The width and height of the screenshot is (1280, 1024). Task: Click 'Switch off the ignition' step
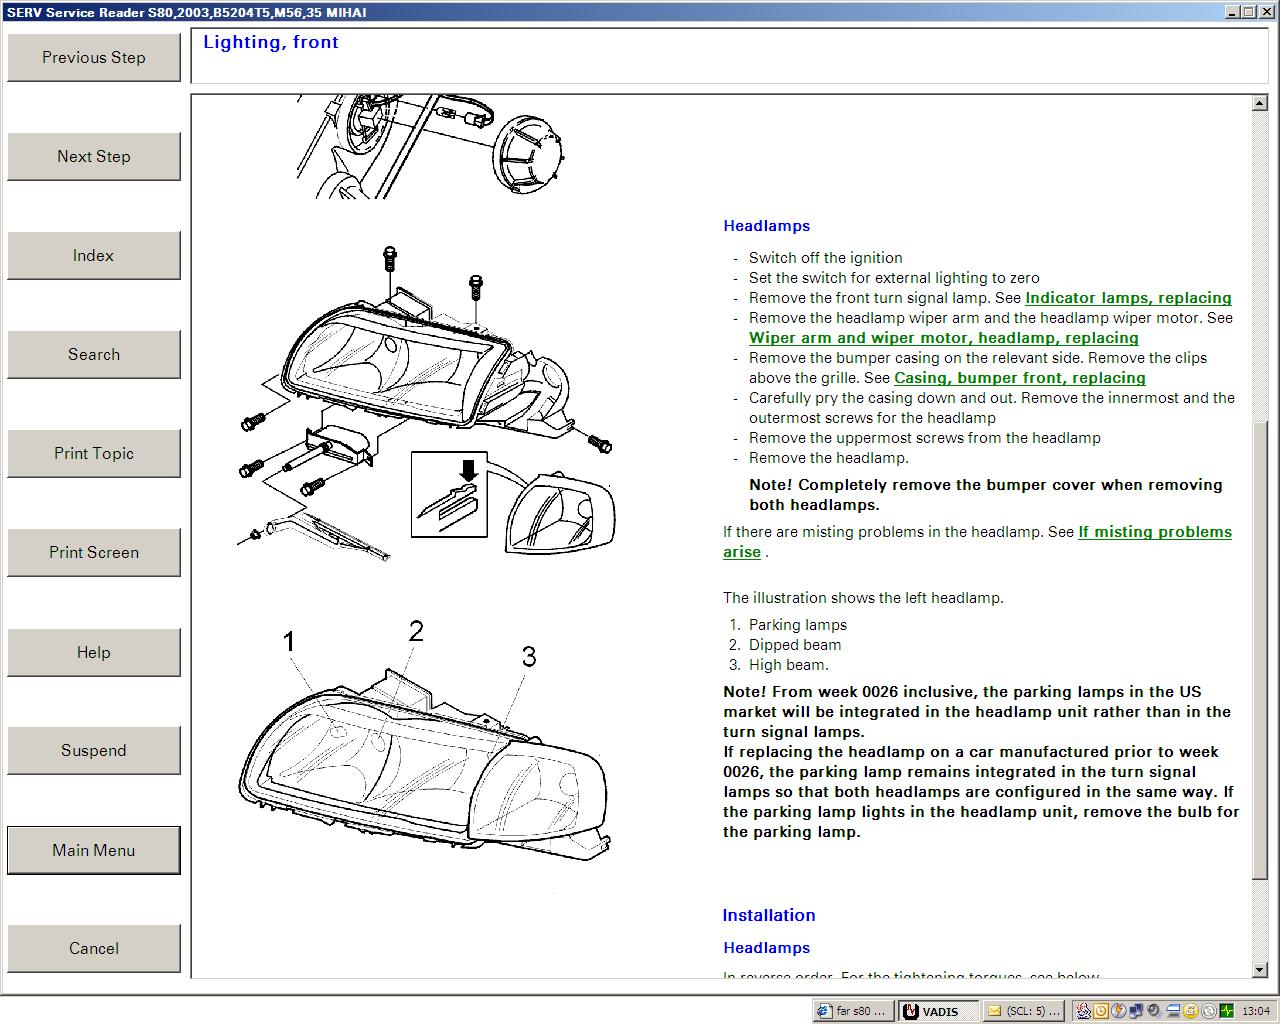825,258
